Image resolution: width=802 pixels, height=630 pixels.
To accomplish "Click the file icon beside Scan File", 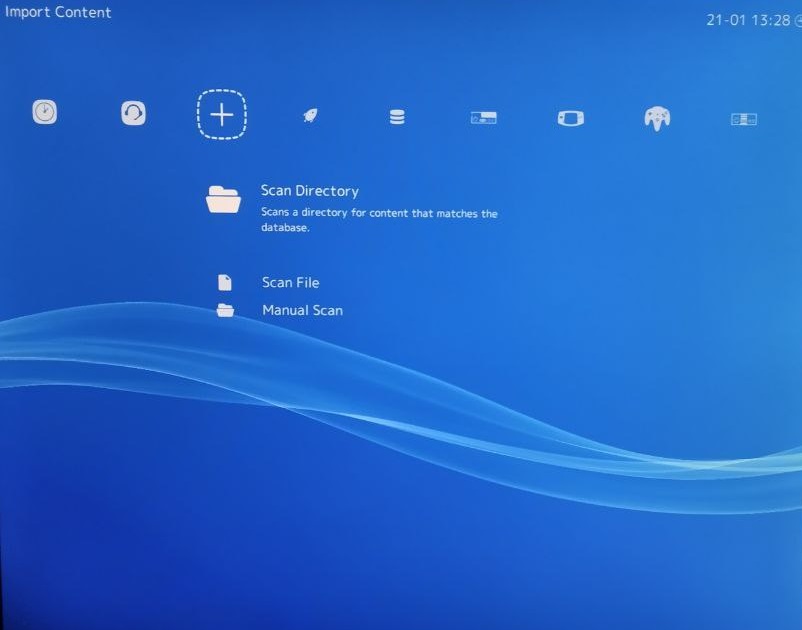I will (225, 283).
